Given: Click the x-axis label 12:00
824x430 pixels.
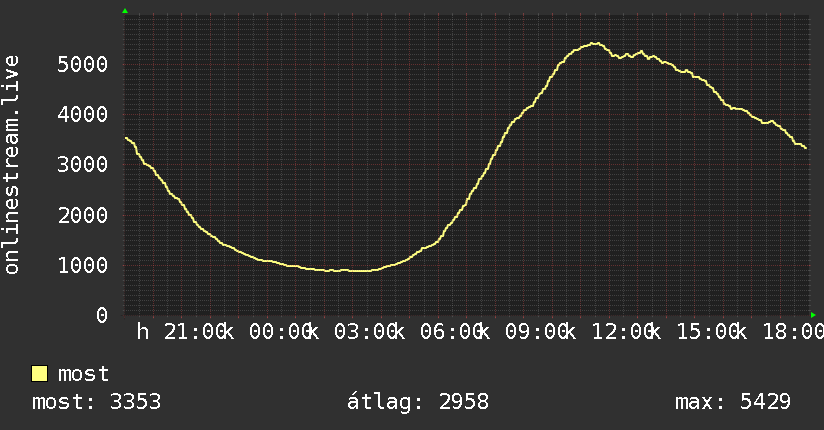Looking at the screenshot, I should coord(622,332).
